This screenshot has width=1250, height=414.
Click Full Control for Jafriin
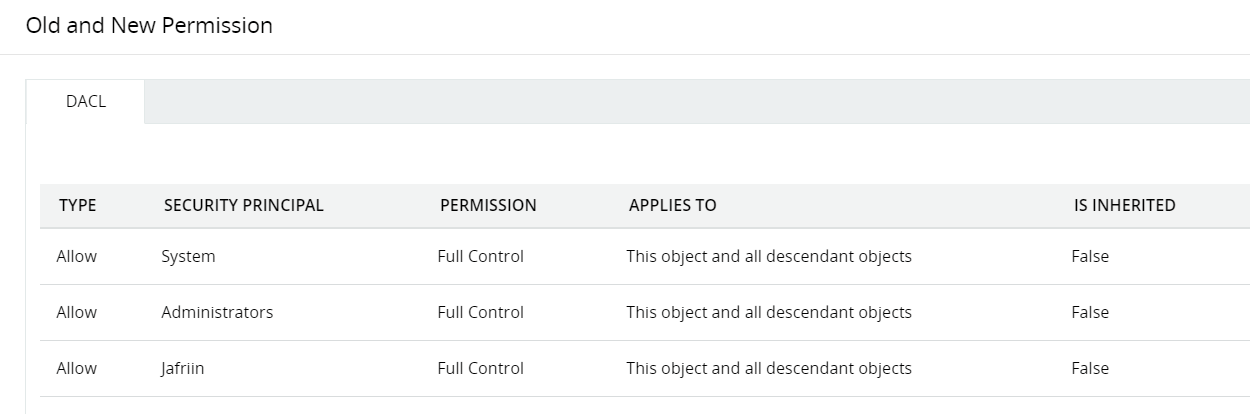(480, 368)
